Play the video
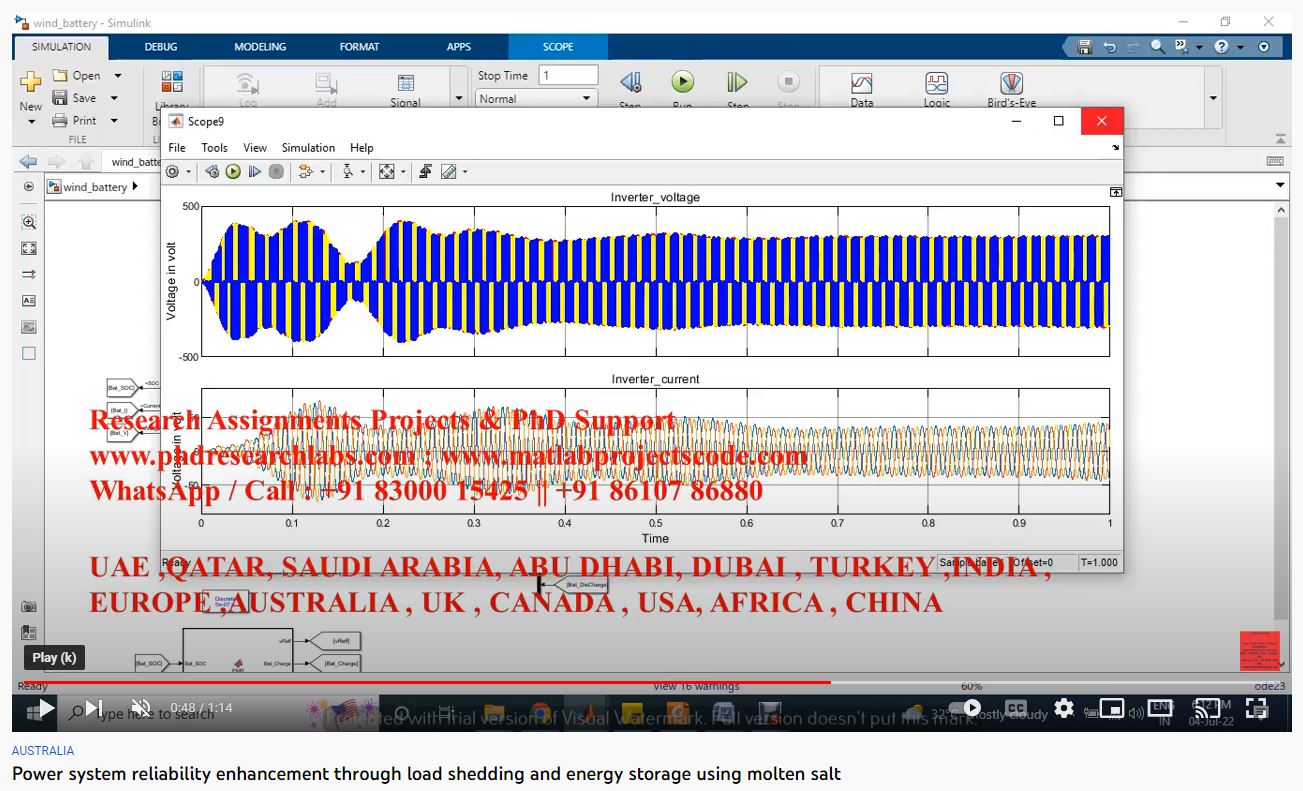1303x791 pixels. [x=46, y=709]
